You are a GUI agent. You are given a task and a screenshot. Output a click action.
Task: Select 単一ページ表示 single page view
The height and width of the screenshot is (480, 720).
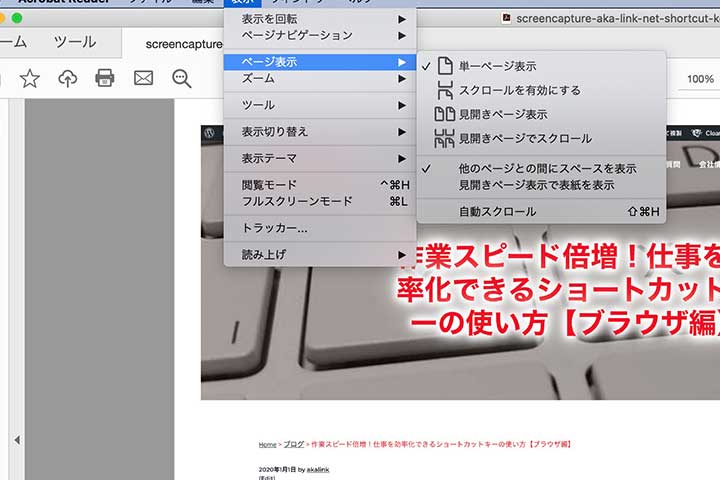542,66
